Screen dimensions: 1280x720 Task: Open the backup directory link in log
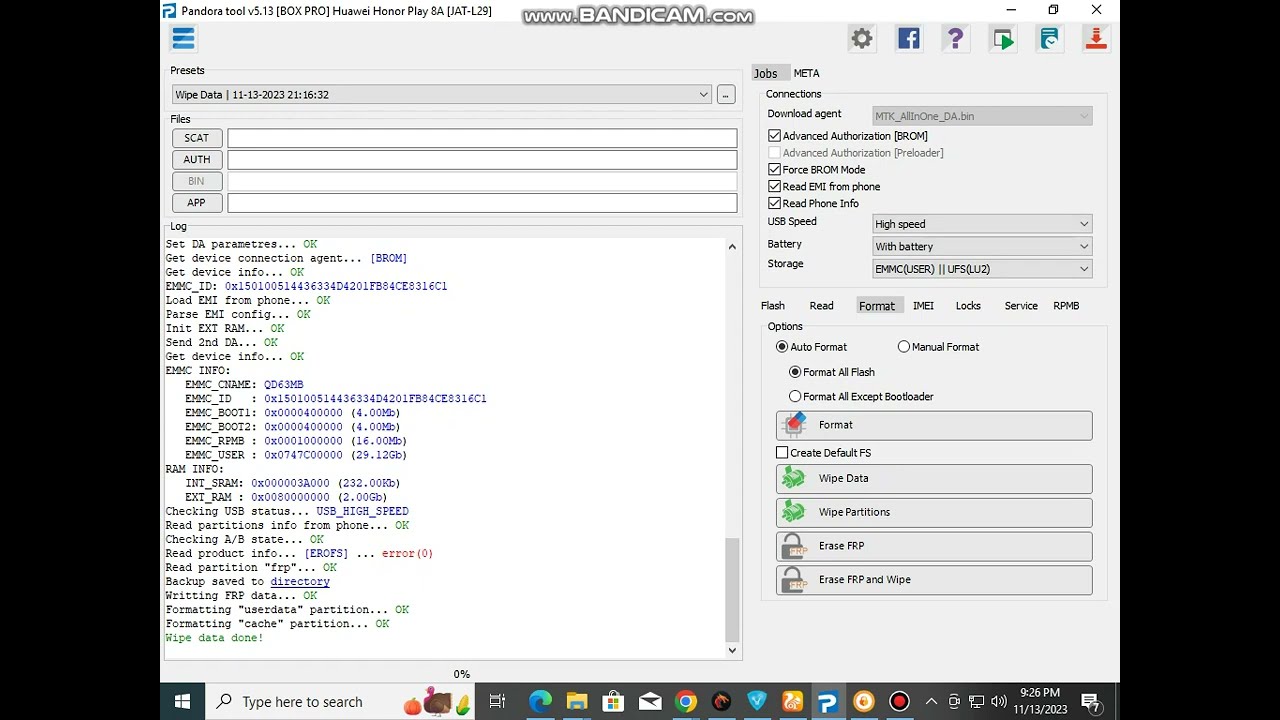click(x=300, y=582)
